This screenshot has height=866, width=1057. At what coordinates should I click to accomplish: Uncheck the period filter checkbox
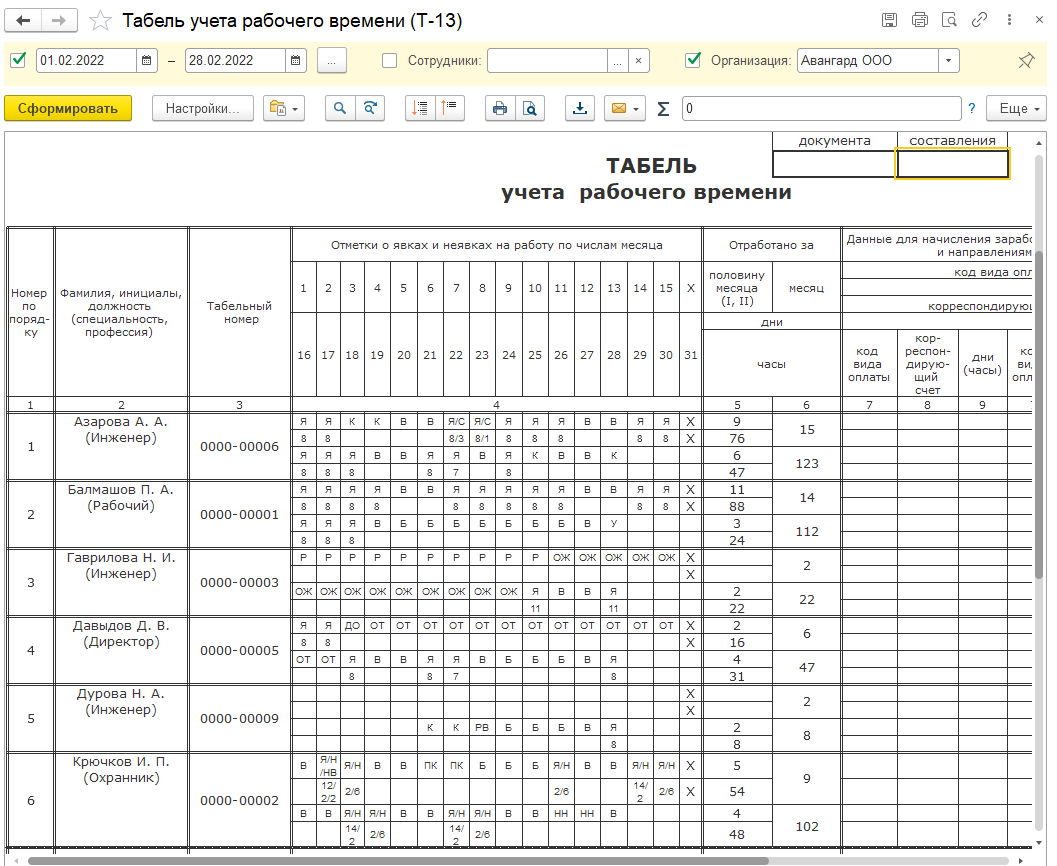18,61
